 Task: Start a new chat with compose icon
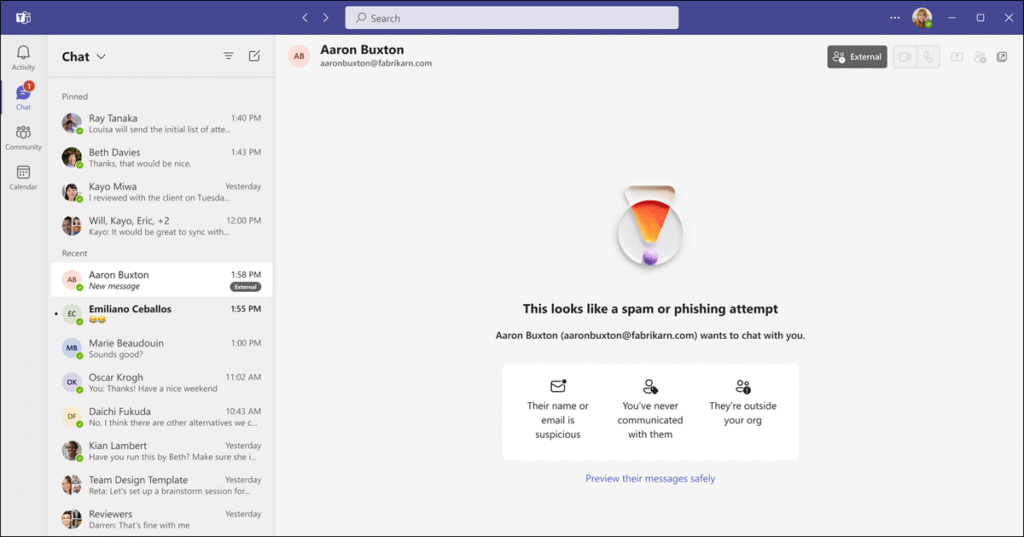tap(254, 56)
